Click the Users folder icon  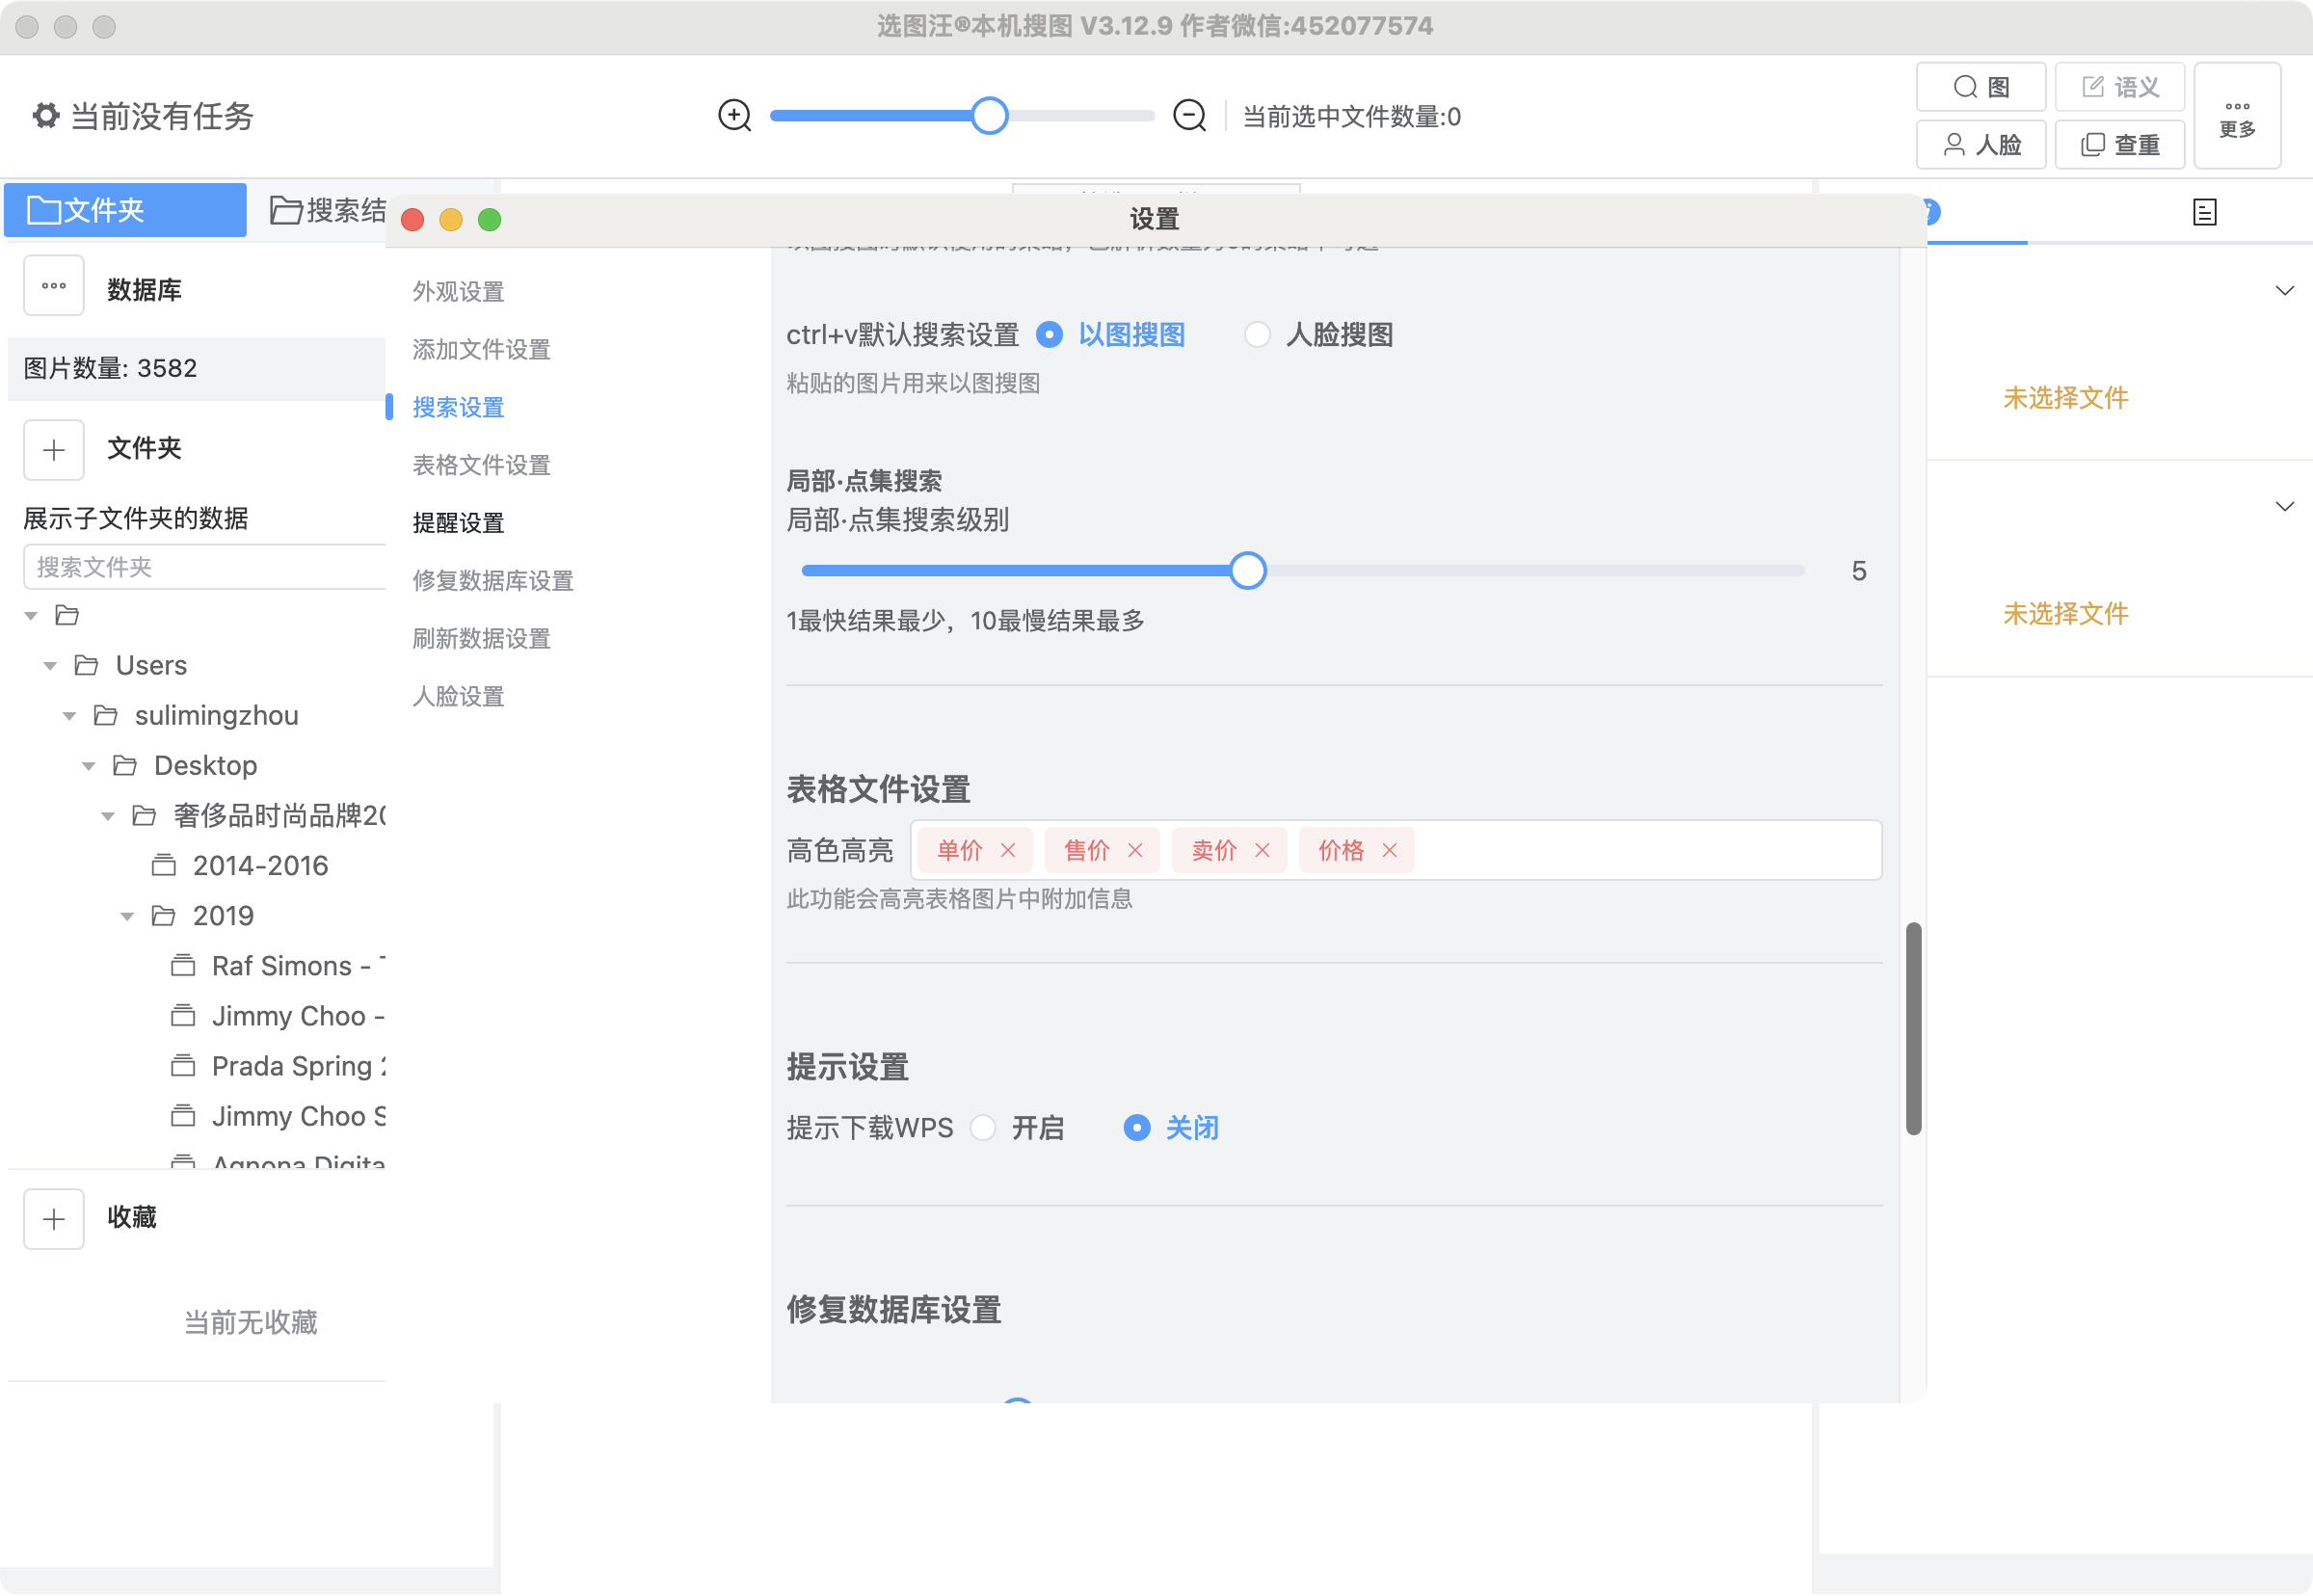(86, 666)
